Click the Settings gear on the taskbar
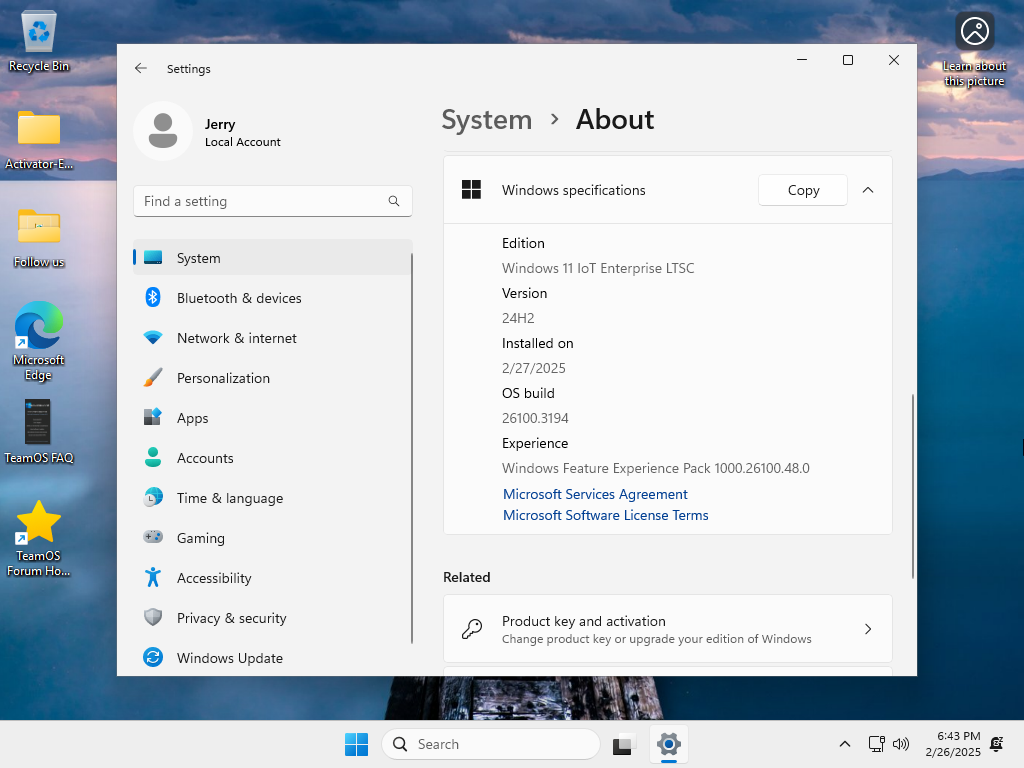The height and width of the screenshot is (768, 1024). pos(669,744)
